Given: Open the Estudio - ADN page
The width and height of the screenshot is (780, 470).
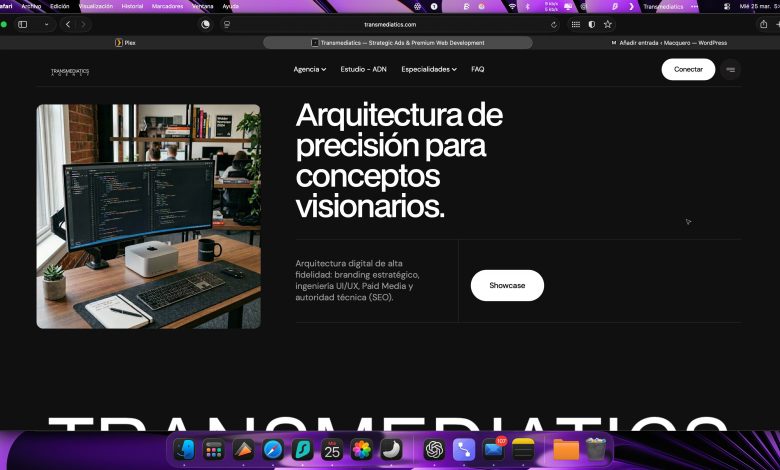Looking at the screenshot, I should pyautogui.click(x=363, y=70).
